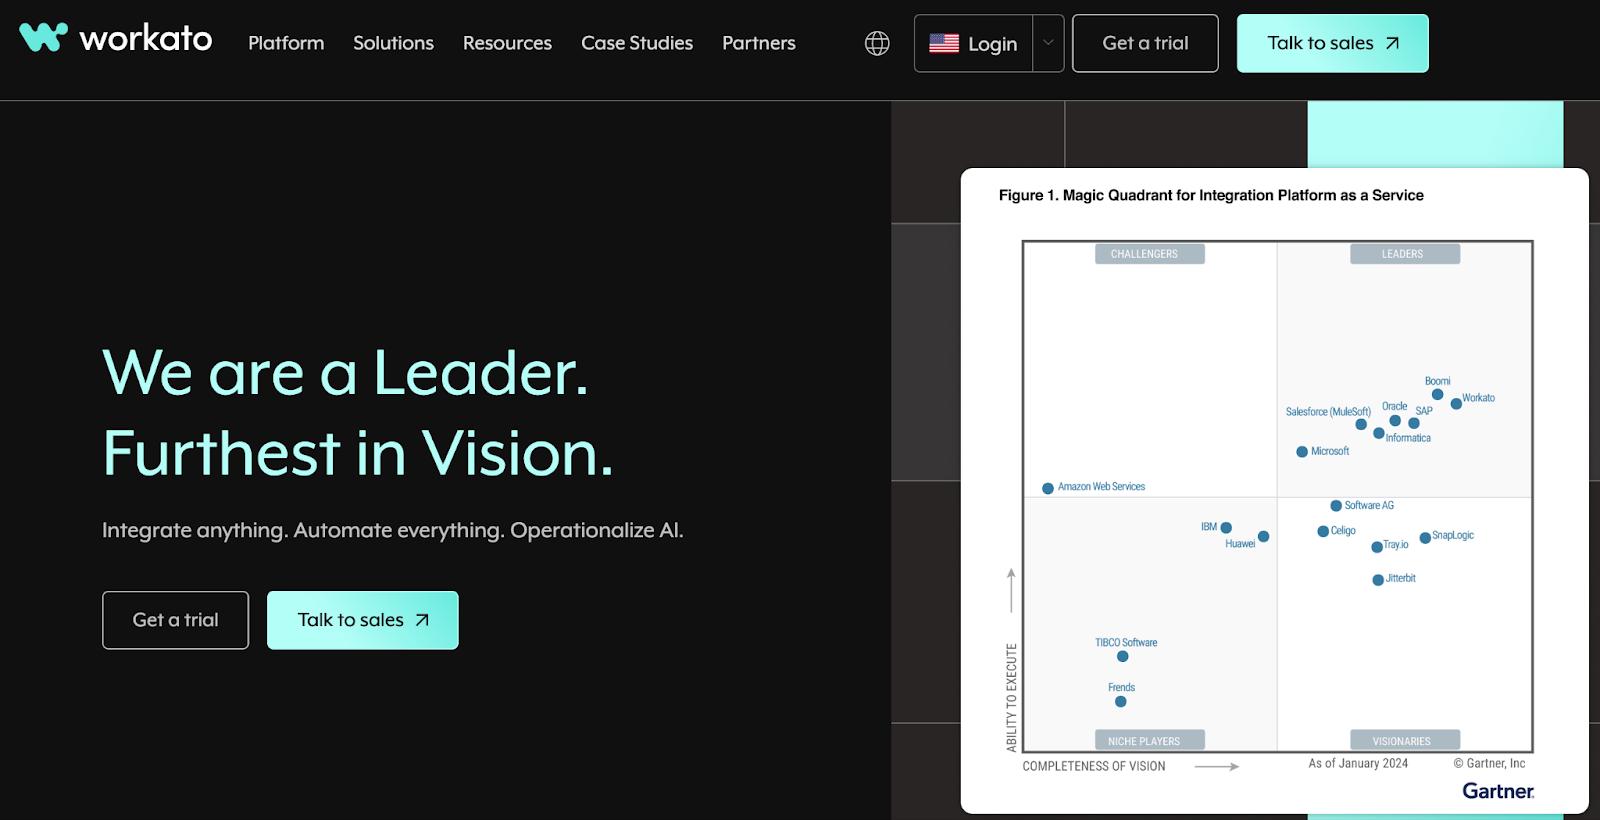Click the Frends label in the chart
Viewport: 1600px width, 820px height.
(1121, 687)
